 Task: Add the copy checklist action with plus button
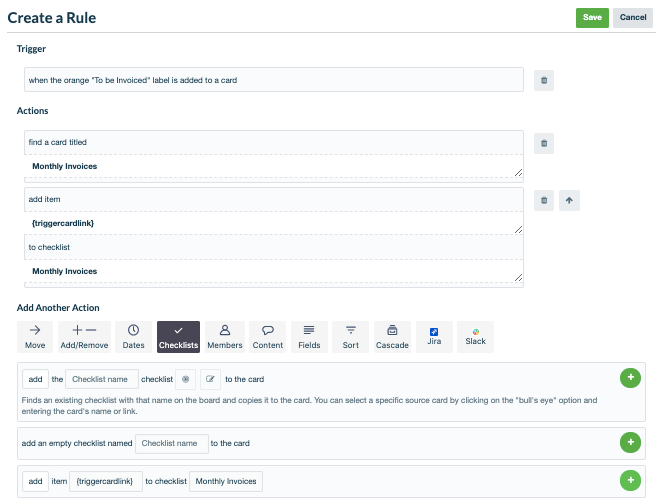(x=630, y=378)
